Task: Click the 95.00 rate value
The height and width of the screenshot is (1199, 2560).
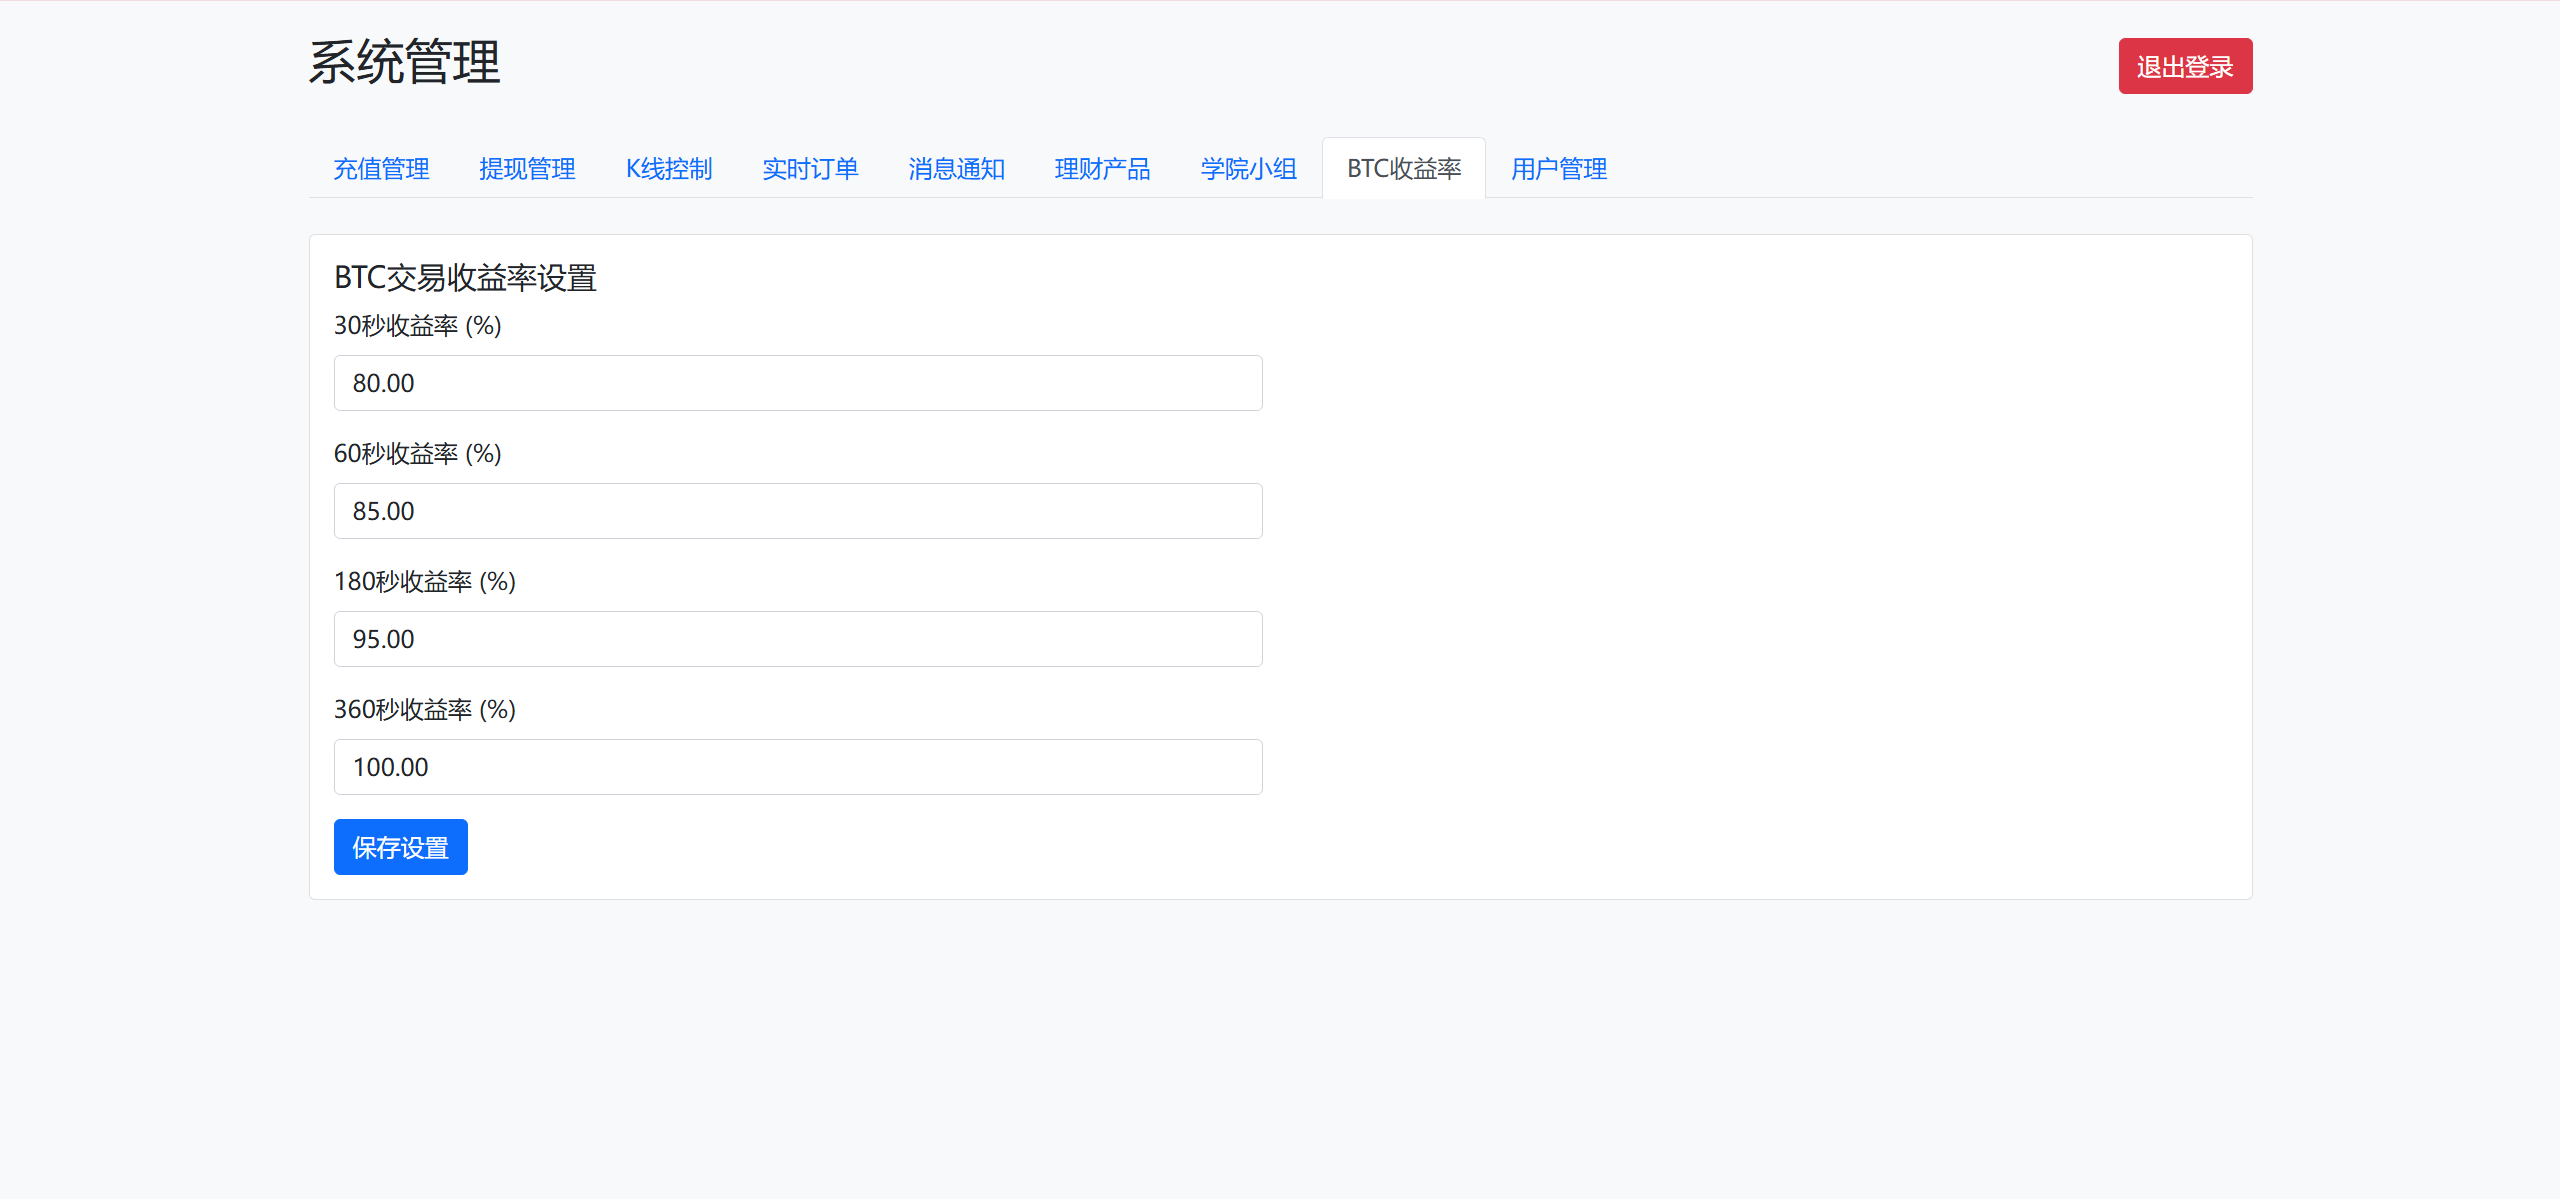Action: 384,639
